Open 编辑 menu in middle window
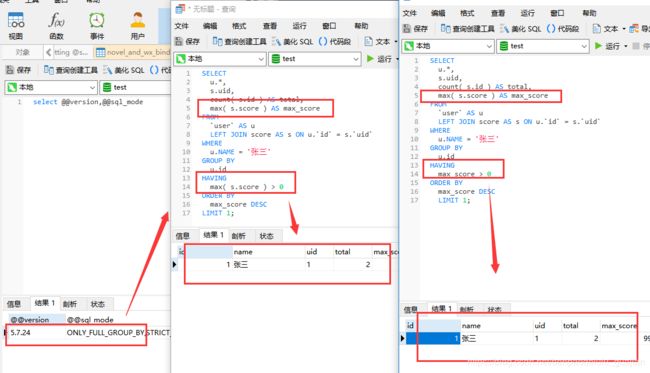The width and height of the screenshot is (650, 373). pos(210,26)
